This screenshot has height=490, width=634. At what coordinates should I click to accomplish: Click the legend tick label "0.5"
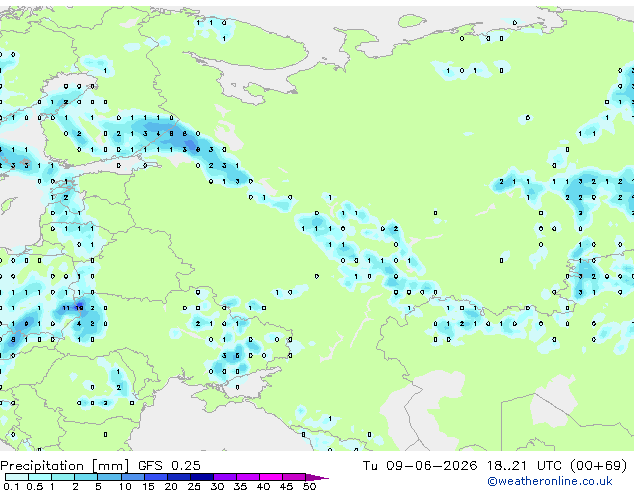click(34, 486)
